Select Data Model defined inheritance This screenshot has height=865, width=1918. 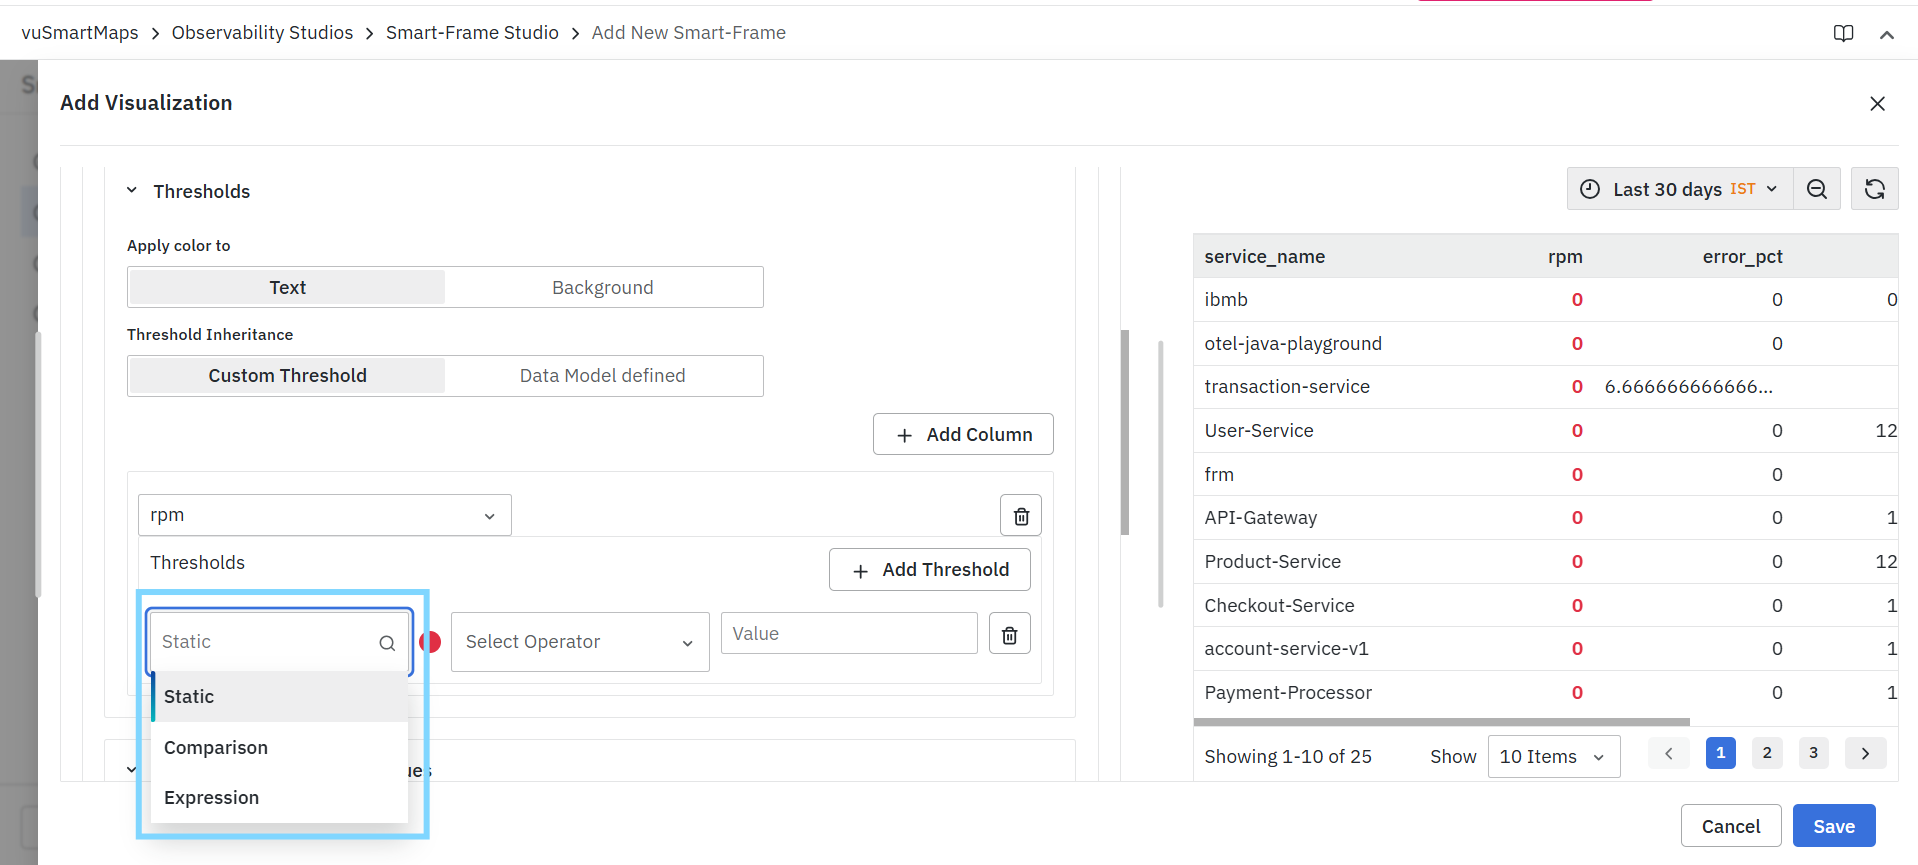pyautogui.click(x=603, y=376)
